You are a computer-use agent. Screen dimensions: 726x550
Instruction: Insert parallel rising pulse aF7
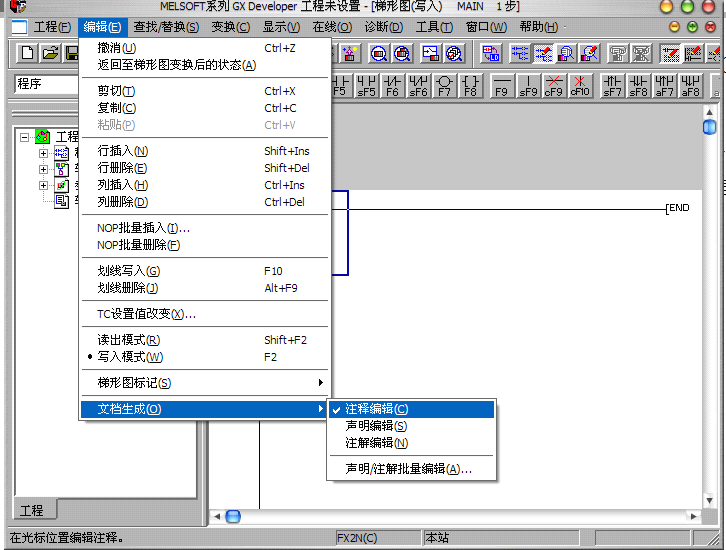click(x=664, y=86)
